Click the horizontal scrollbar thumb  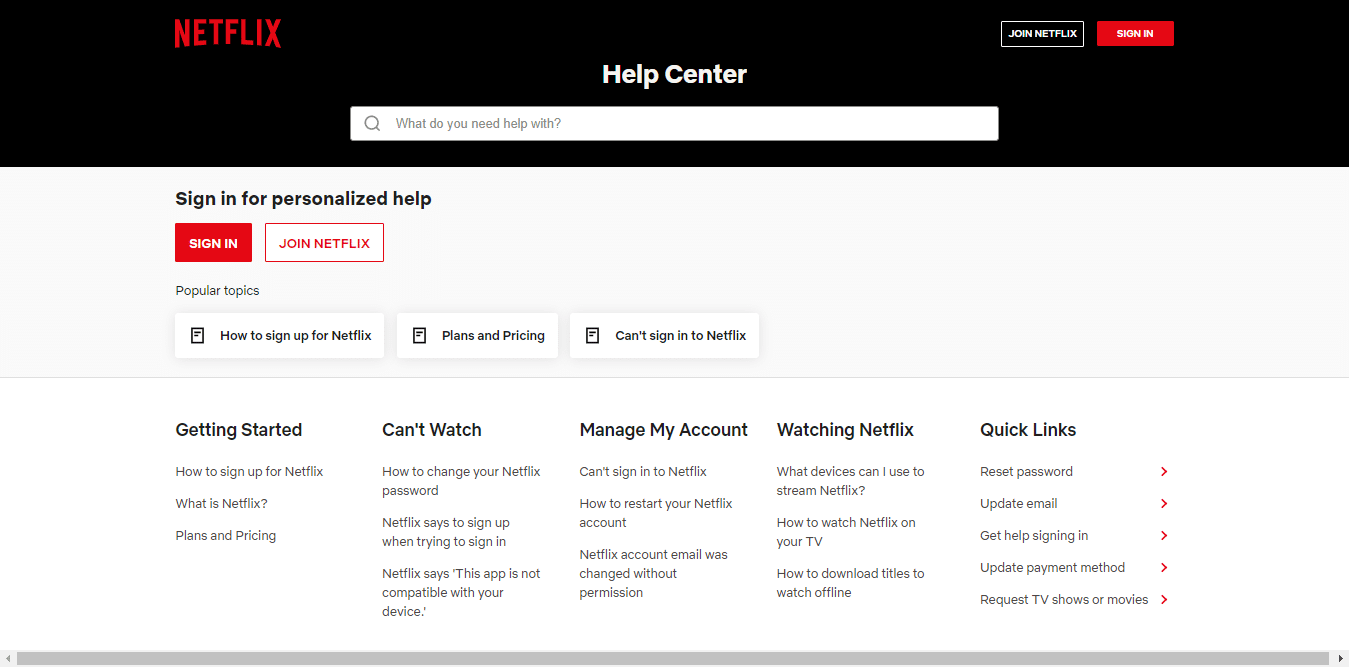(675, 659)
